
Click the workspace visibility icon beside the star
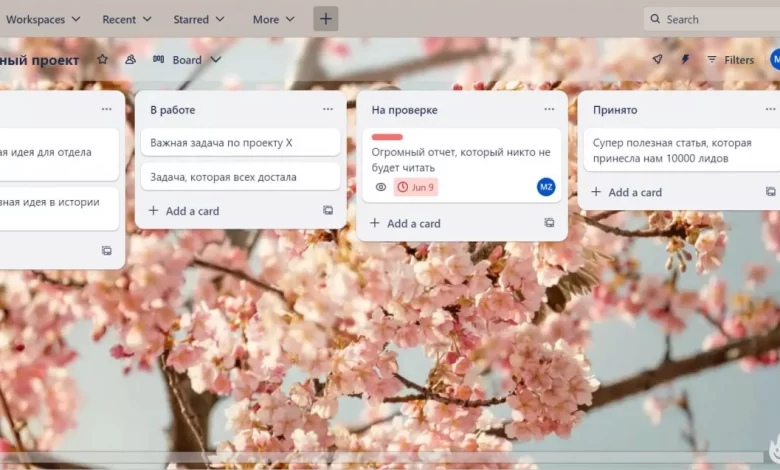click(130, 60)
